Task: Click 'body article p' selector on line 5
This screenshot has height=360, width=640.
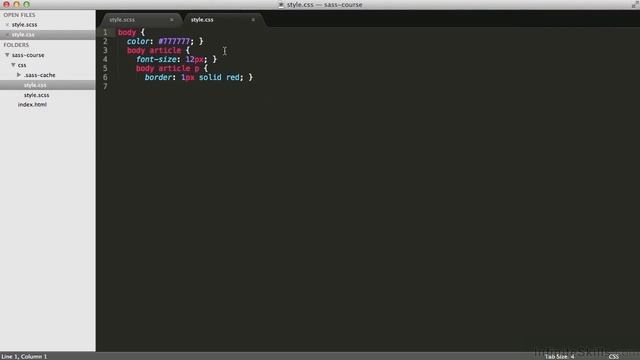Action: (167, 68)
